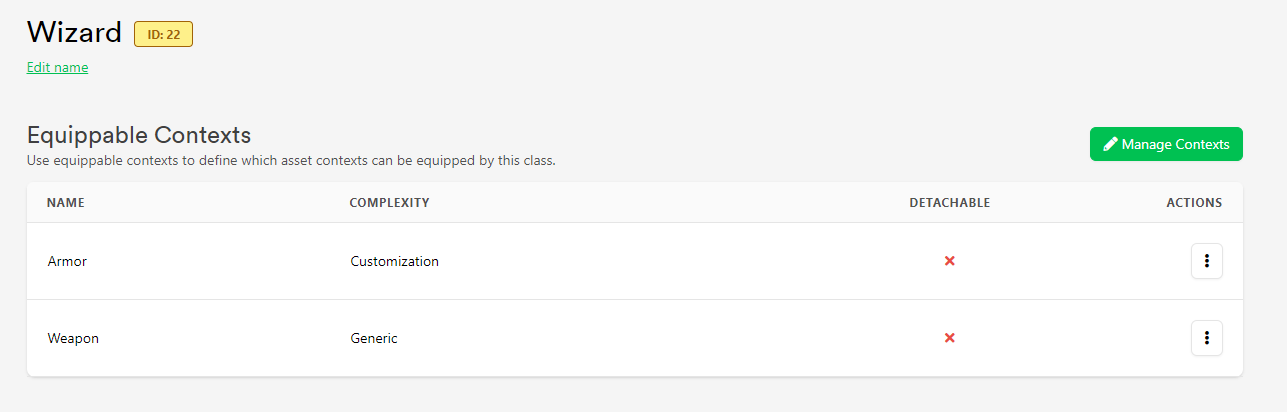The width and height of the screenshot is (1287, 412).
Task: Click the Customization complexity cell
Action: [x=394, y=261]
